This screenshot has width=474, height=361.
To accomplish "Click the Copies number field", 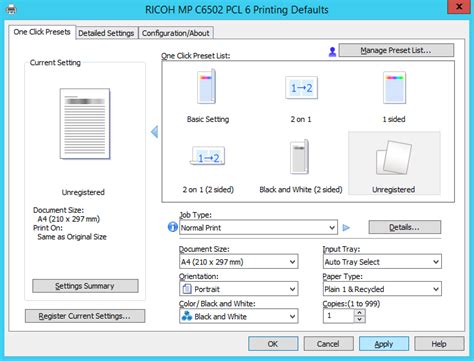I will pos(338,316).
